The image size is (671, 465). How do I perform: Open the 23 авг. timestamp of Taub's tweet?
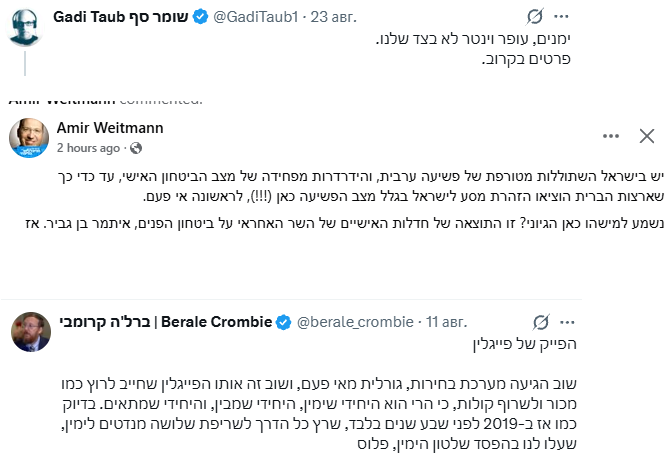(x=333, y=17)
